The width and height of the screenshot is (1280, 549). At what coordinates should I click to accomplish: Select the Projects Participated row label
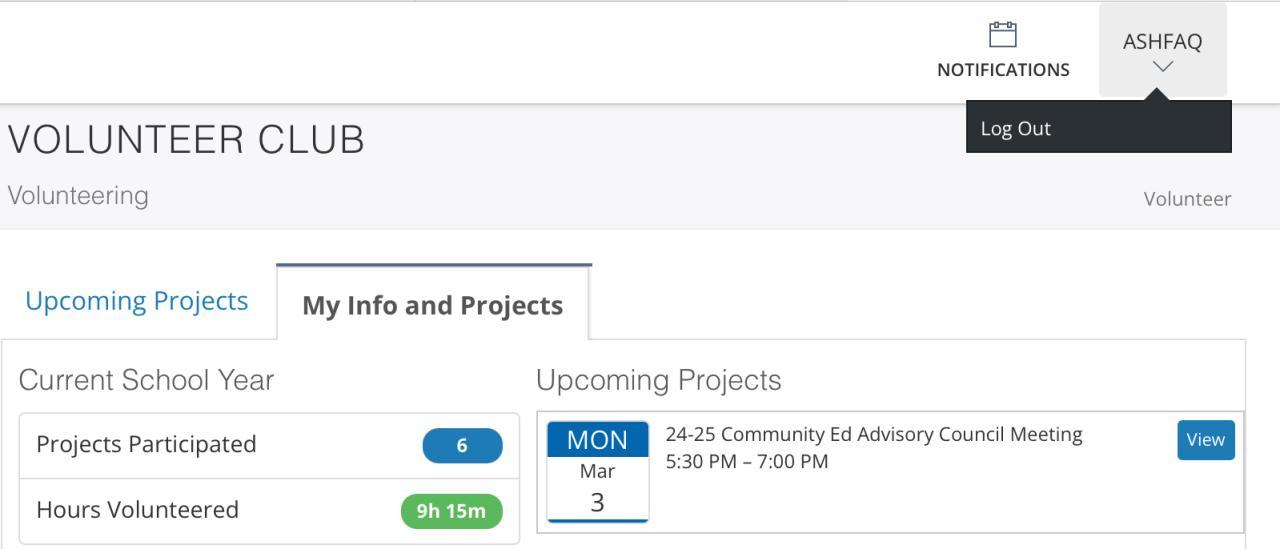[x=146, y=444]
